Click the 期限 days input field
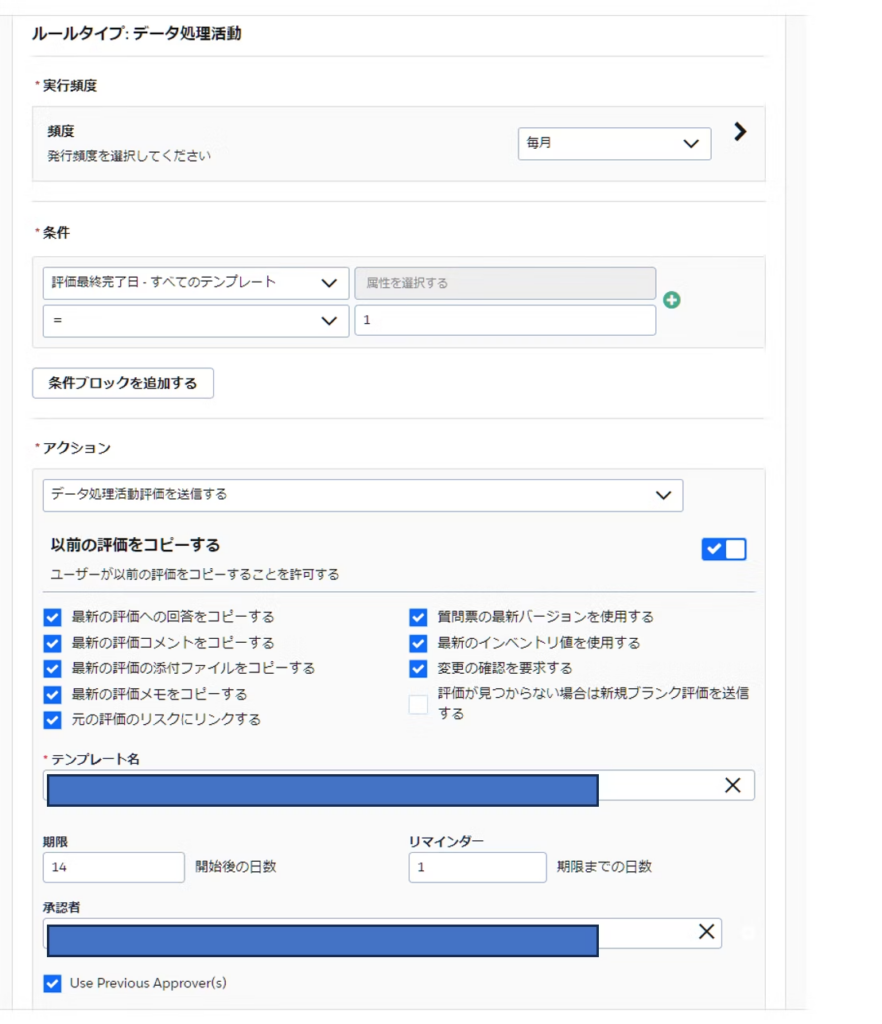 [x=114, y=867]
